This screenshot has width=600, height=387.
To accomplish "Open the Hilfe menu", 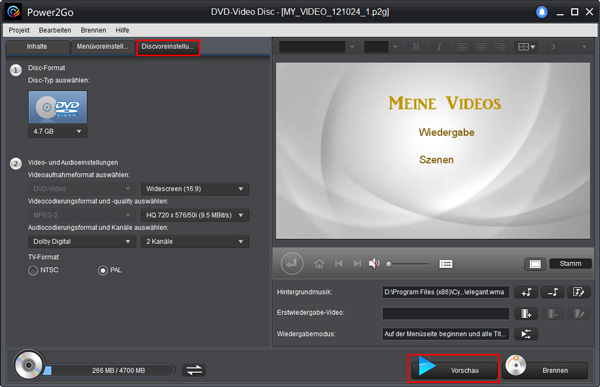I will (122, 30).
